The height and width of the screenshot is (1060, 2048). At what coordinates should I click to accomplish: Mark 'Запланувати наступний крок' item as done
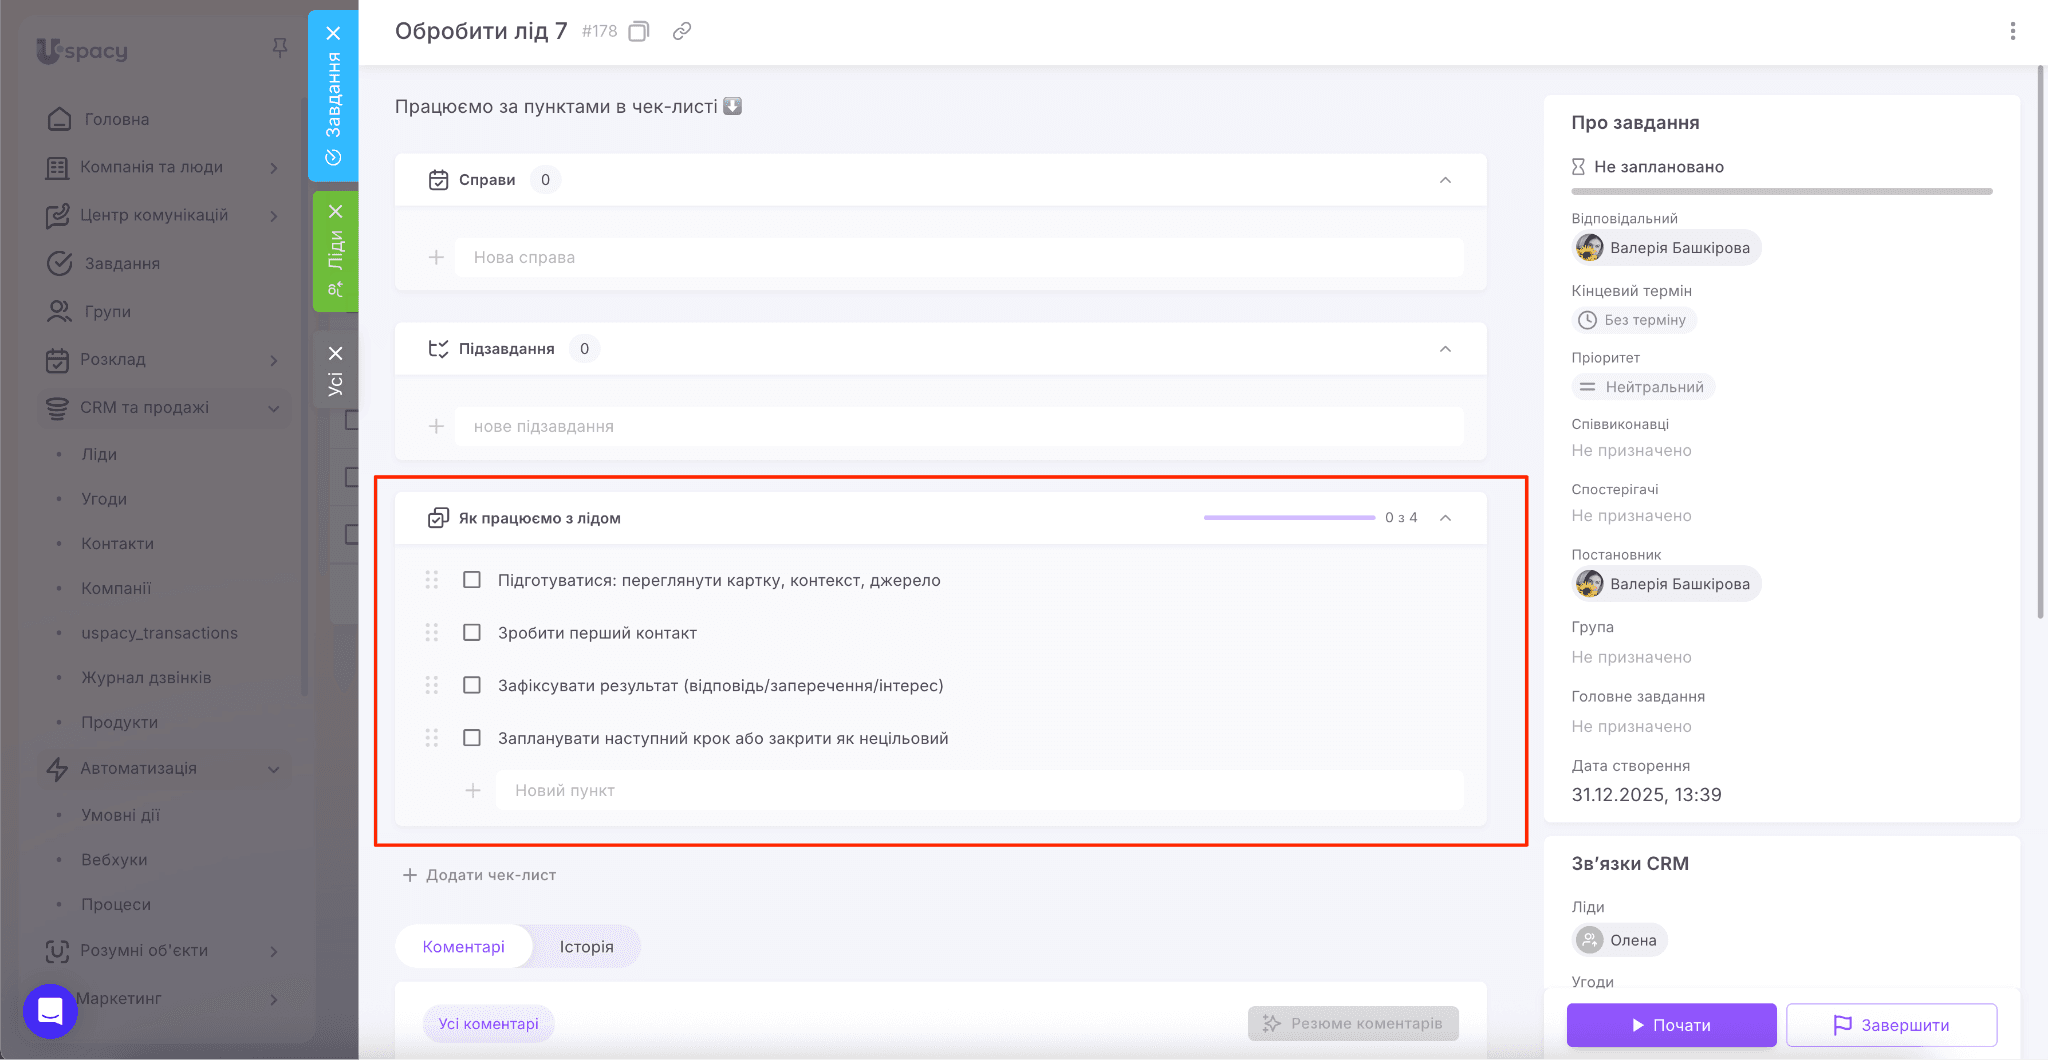pos(472,738)
